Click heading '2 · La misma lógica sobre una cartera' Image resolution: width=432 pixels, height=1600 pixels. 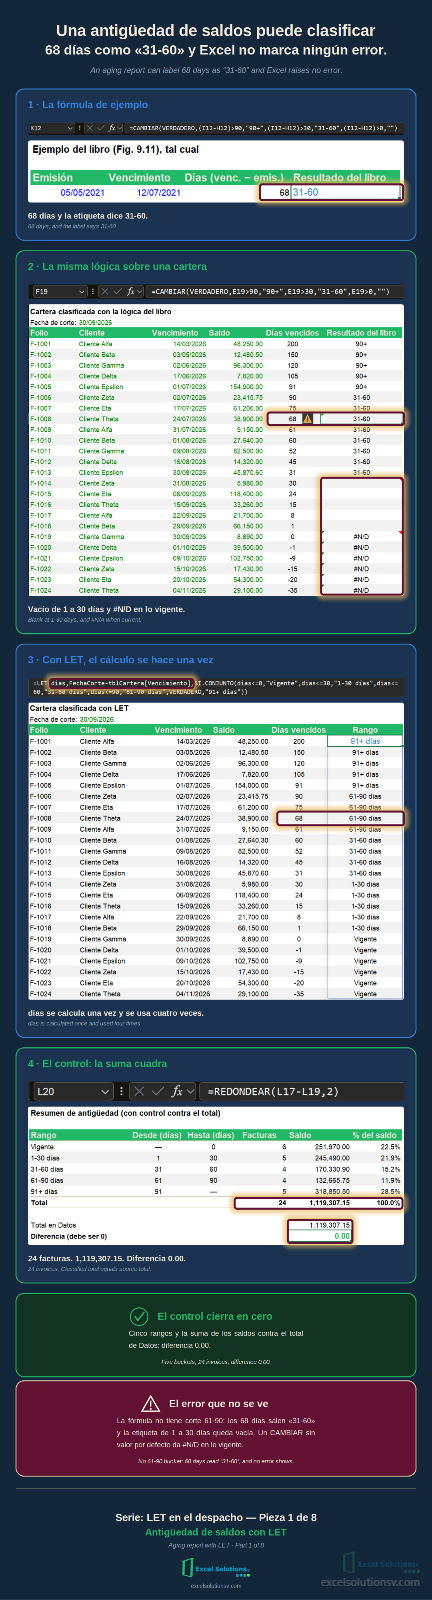point(117,266)
